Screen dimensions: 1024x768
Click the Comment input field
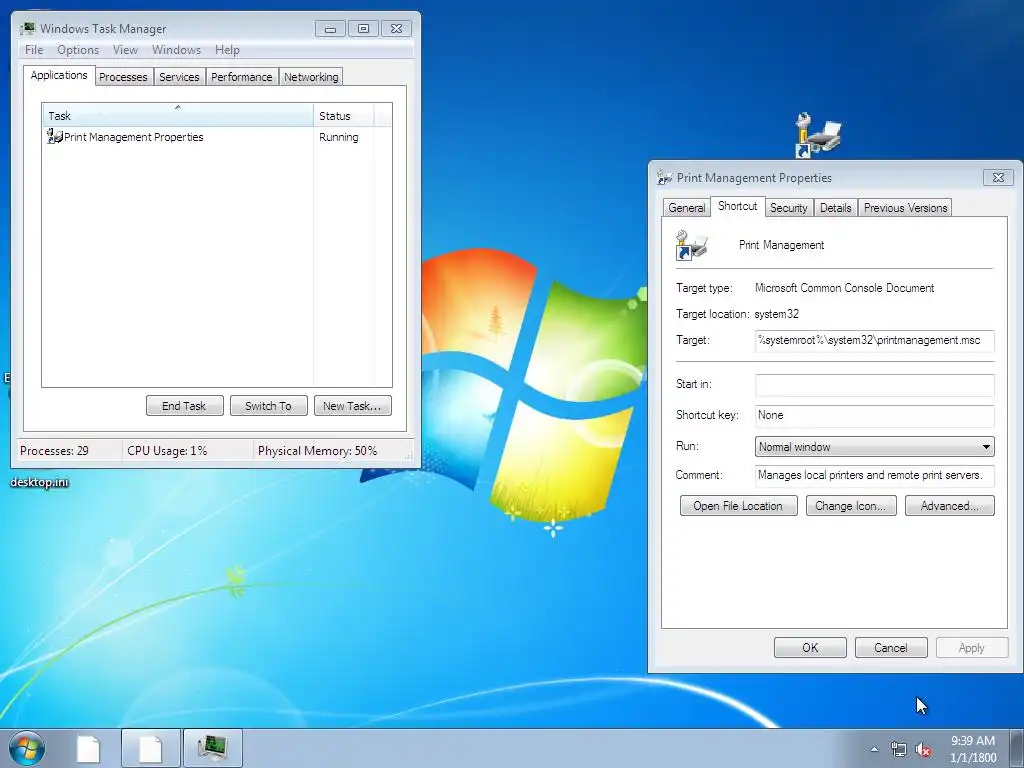[x=874, y=475]
